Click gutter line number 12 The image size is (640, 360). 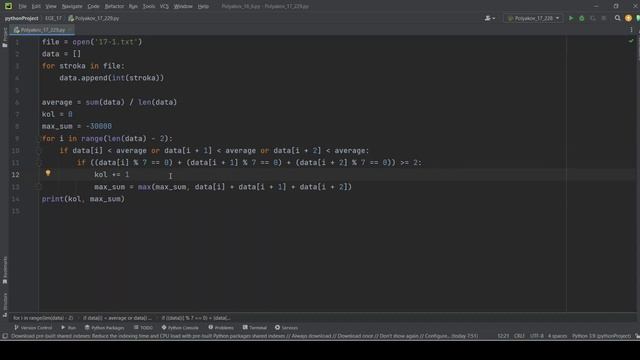click(16, 175)
